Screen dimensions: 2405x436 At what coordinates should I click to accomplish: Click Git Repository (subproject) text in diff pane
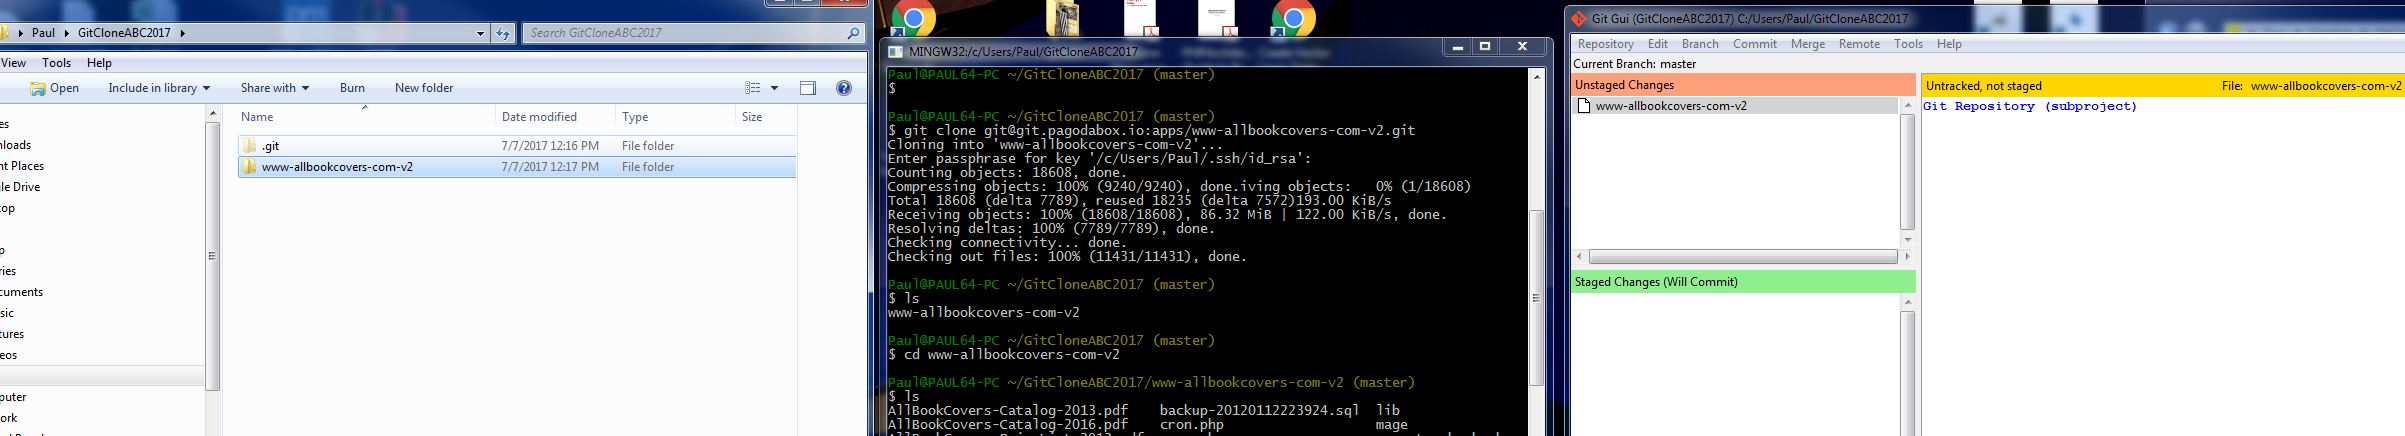(2030, 106)
